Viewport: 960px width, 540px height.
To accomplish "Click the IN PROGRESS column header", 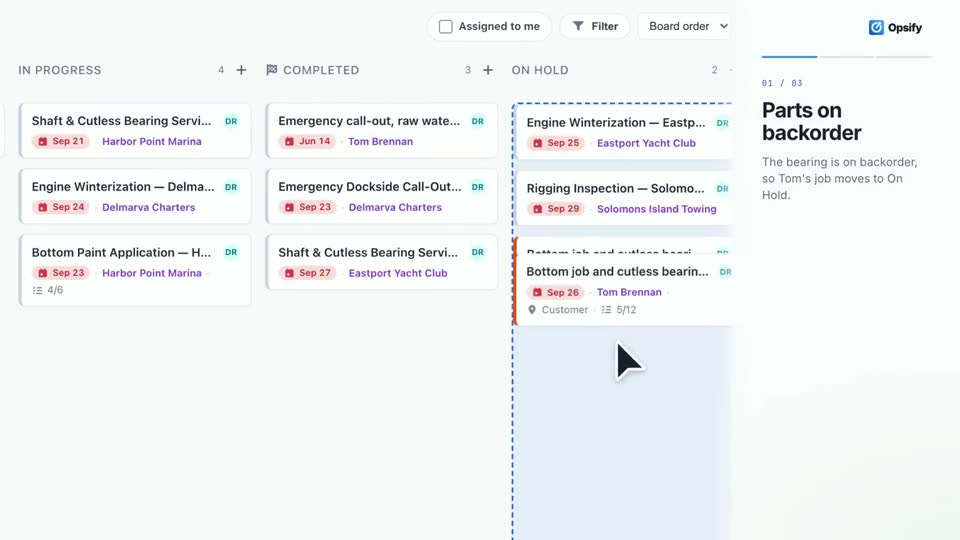I will pyautogui.click(x=60, y=70).
